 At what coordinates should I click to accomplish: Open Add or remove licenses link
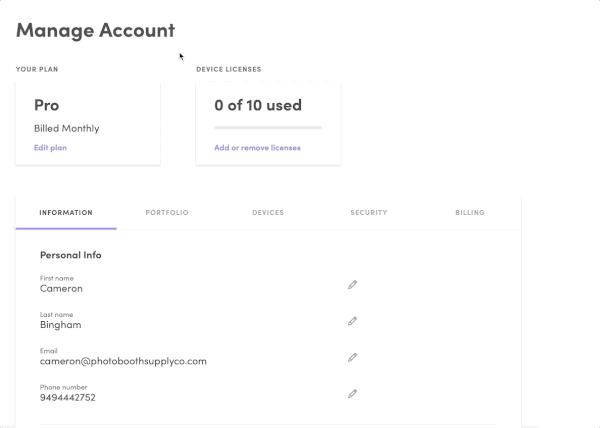click(257, 148)
